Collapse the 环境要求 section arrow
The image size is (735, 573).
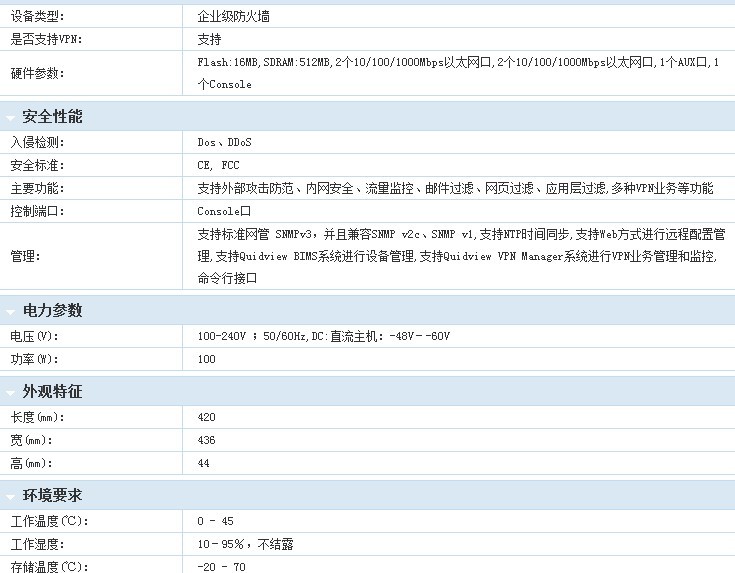pyautogui.click(x=10, y=497)
